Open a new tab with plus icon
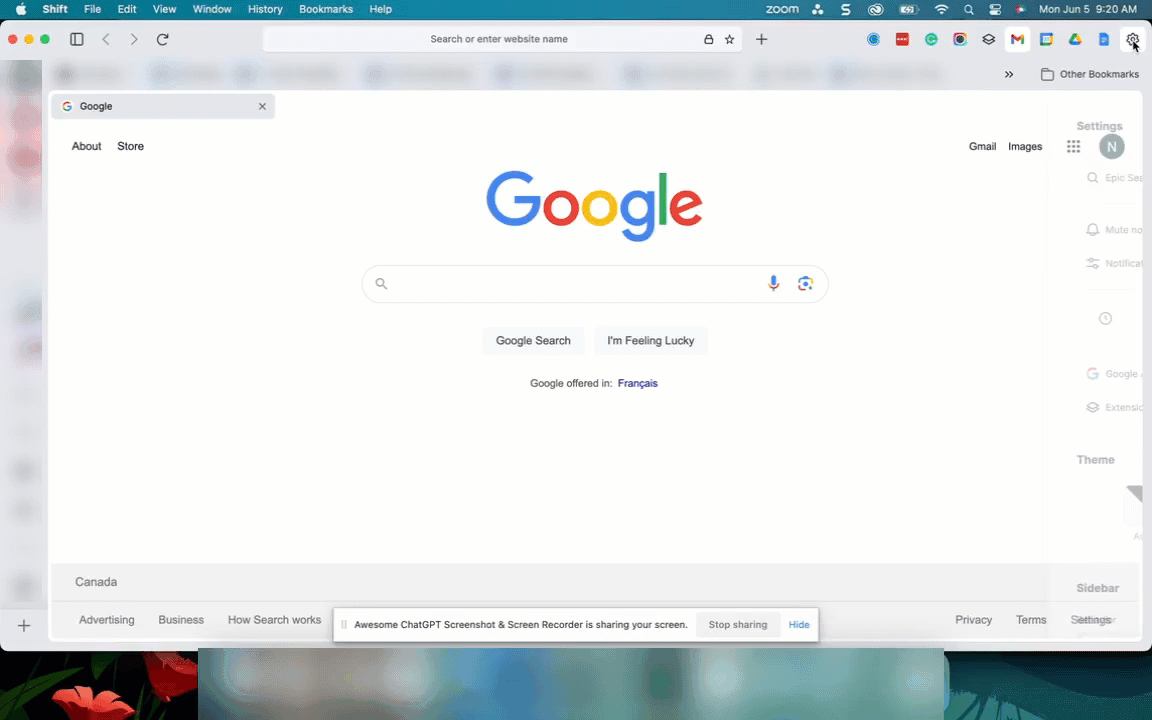 (x=761, y=39)
